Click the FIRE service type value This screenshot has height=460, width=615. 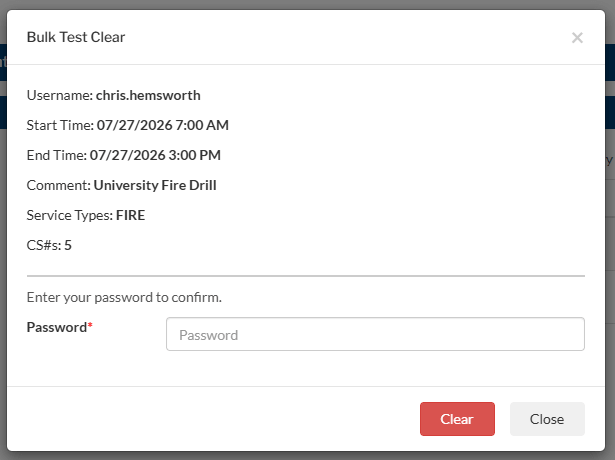click(x=131, y=215)
